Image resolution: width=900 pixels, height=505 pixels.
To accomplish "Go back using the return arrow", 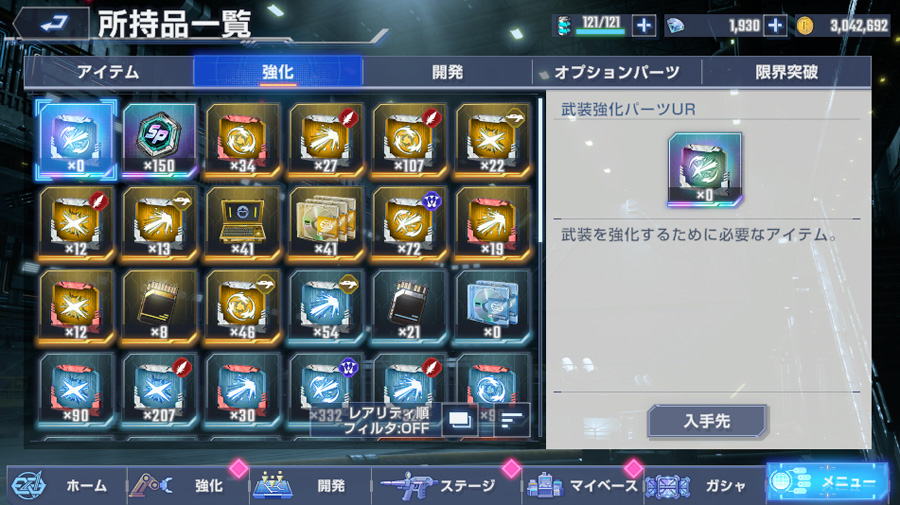I will coord(53,24).
